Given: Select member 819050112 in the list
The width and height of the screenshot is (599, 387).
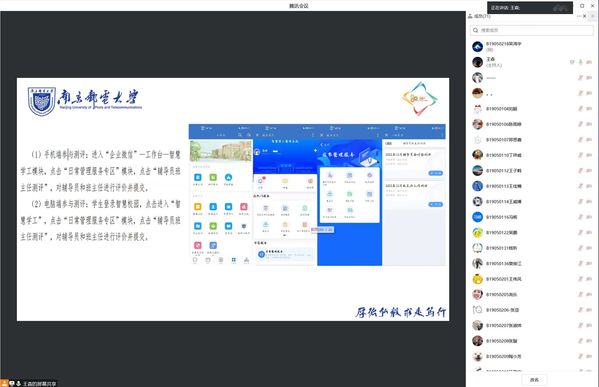Looking at the screenshot, I should point(532,170).
